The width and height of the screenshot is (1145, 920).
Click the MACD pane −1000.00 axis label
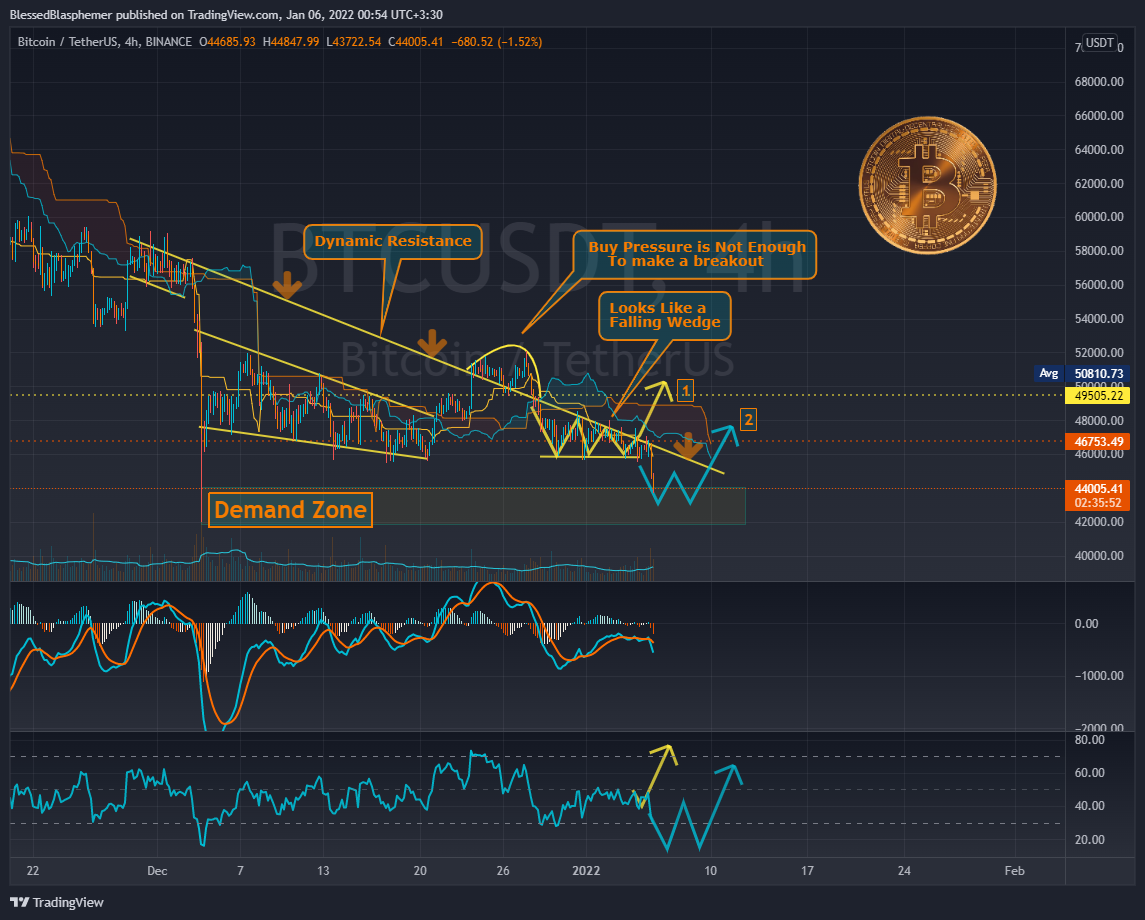pos(1098,675)
